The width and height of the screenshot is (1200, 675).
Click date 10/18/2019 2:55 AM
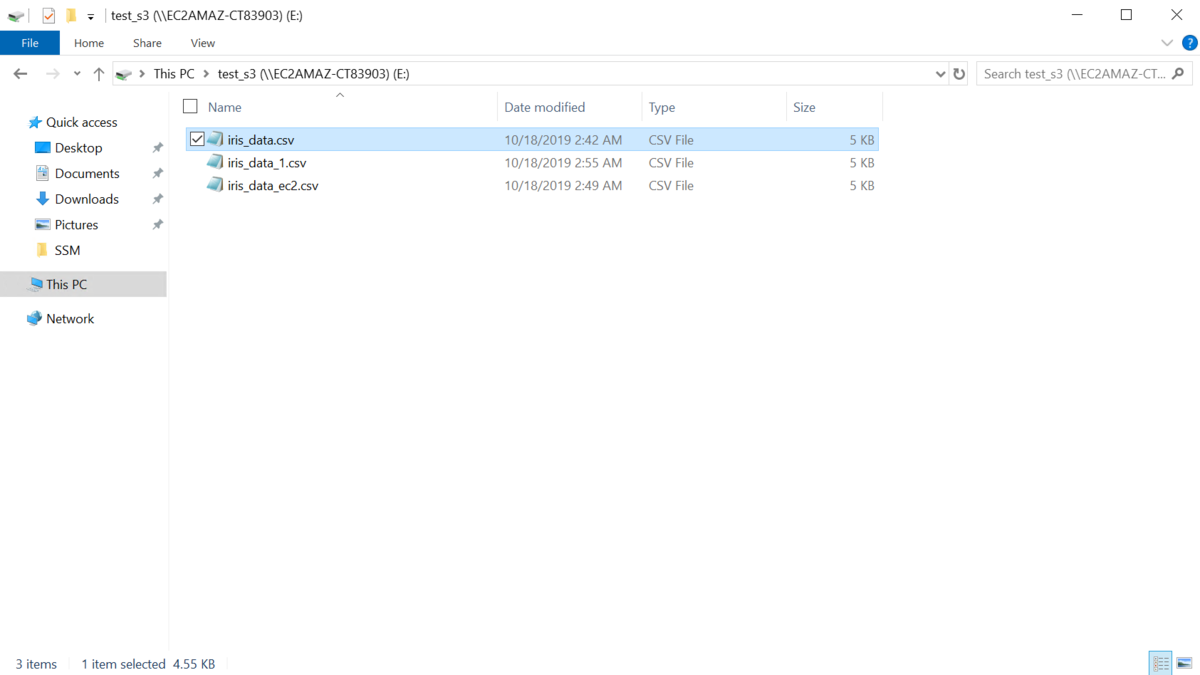point(563,163)
